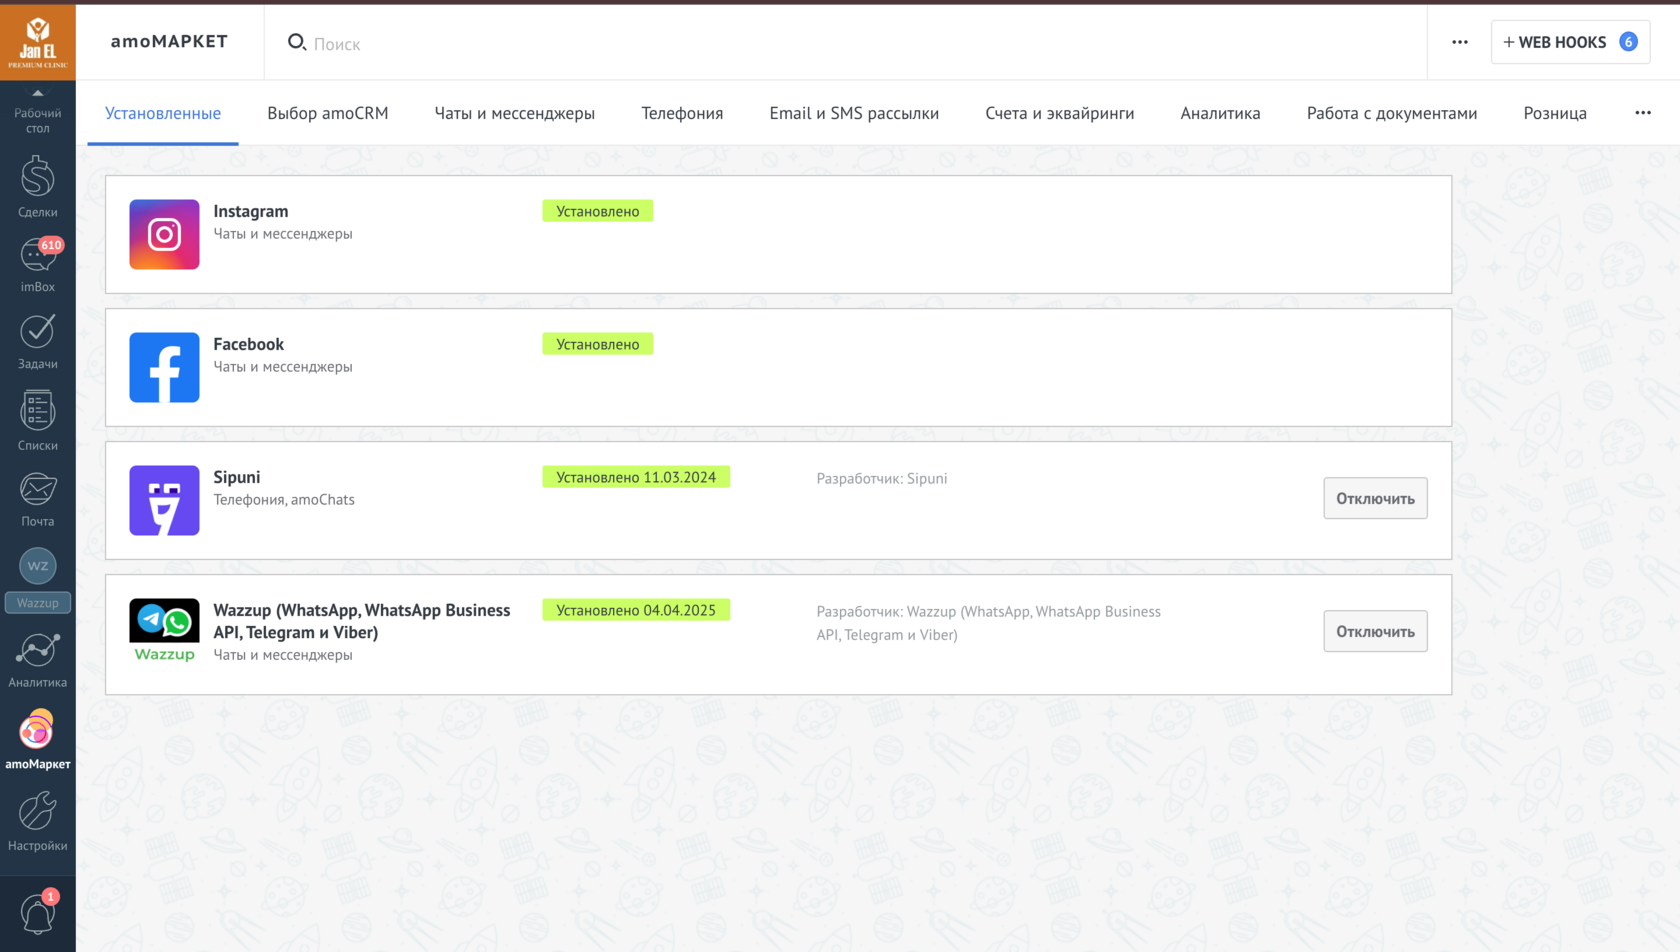1680x952 pixels.
Task: Open the Розница tab
Action: 1555,113
